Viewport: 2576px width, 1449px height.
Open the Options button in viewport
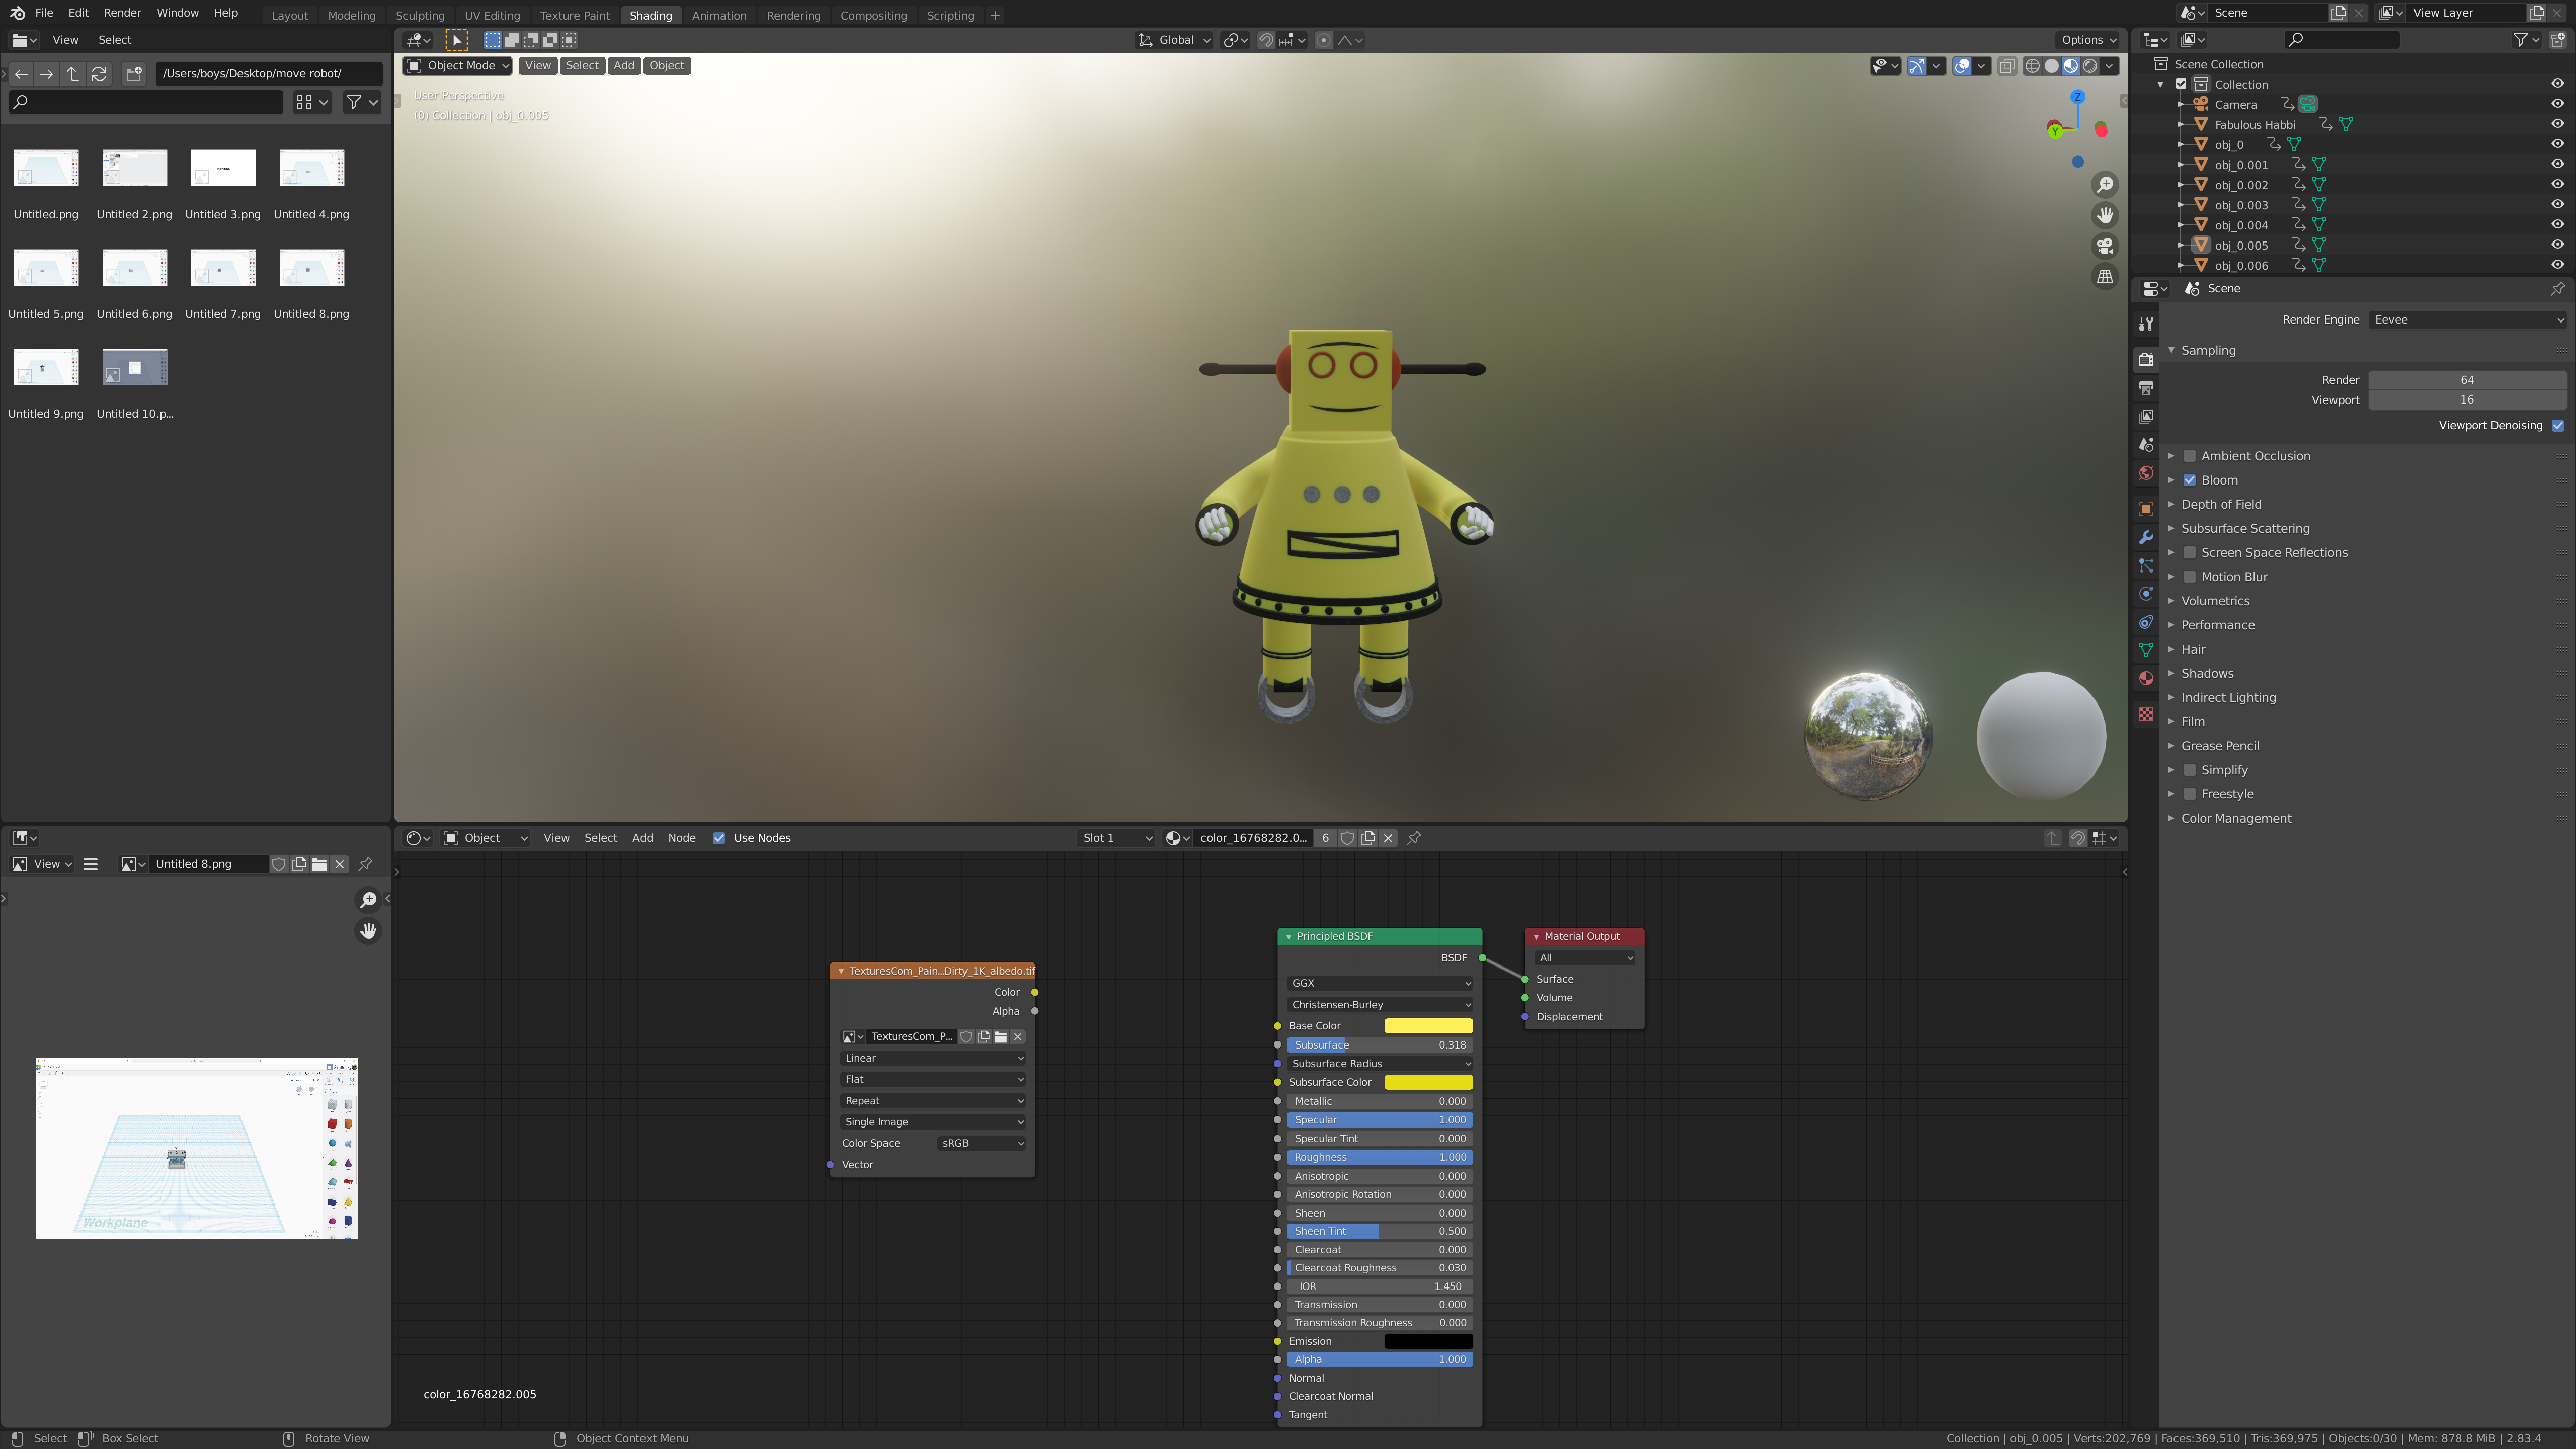[x=2088, y=40]
